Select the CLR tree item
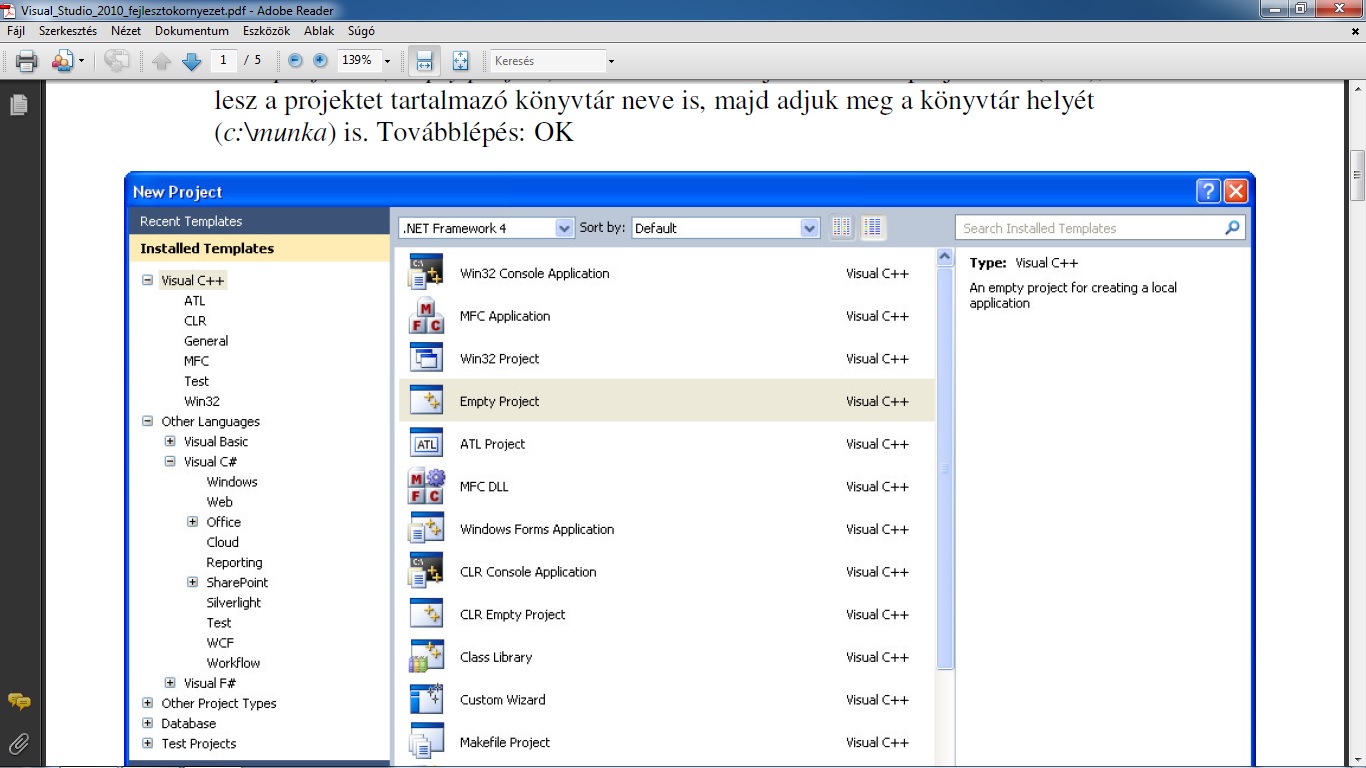1366x768 pixels. 195,321
